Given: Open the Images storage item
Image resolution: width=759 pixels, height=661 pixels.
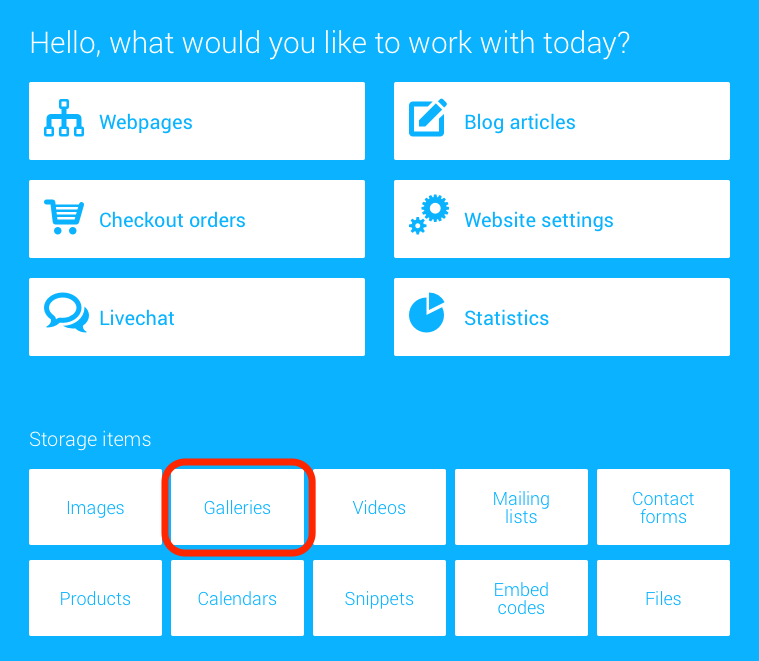Looking at the screenshot, I should click(x=95, y=507).
